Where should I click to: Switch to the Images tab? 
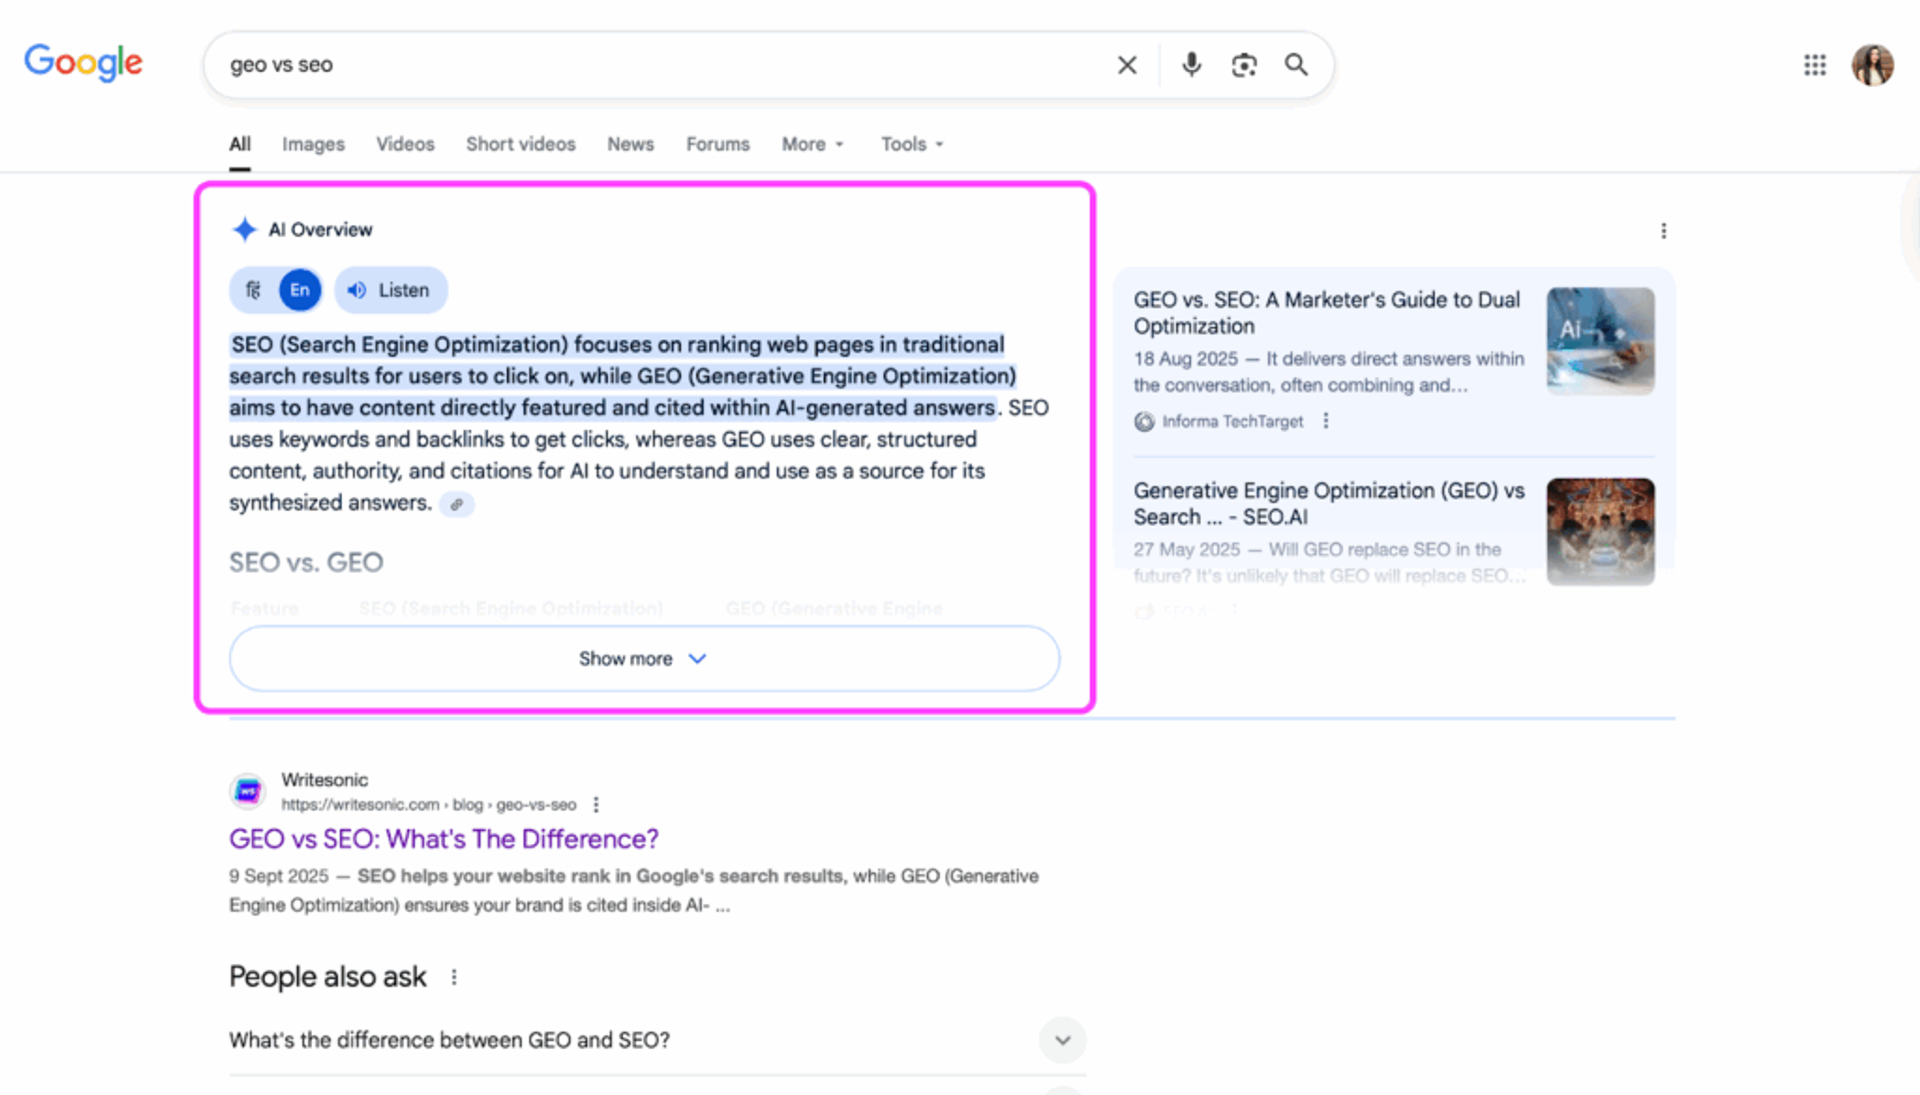pyautogui.click(x=313, y=144)
